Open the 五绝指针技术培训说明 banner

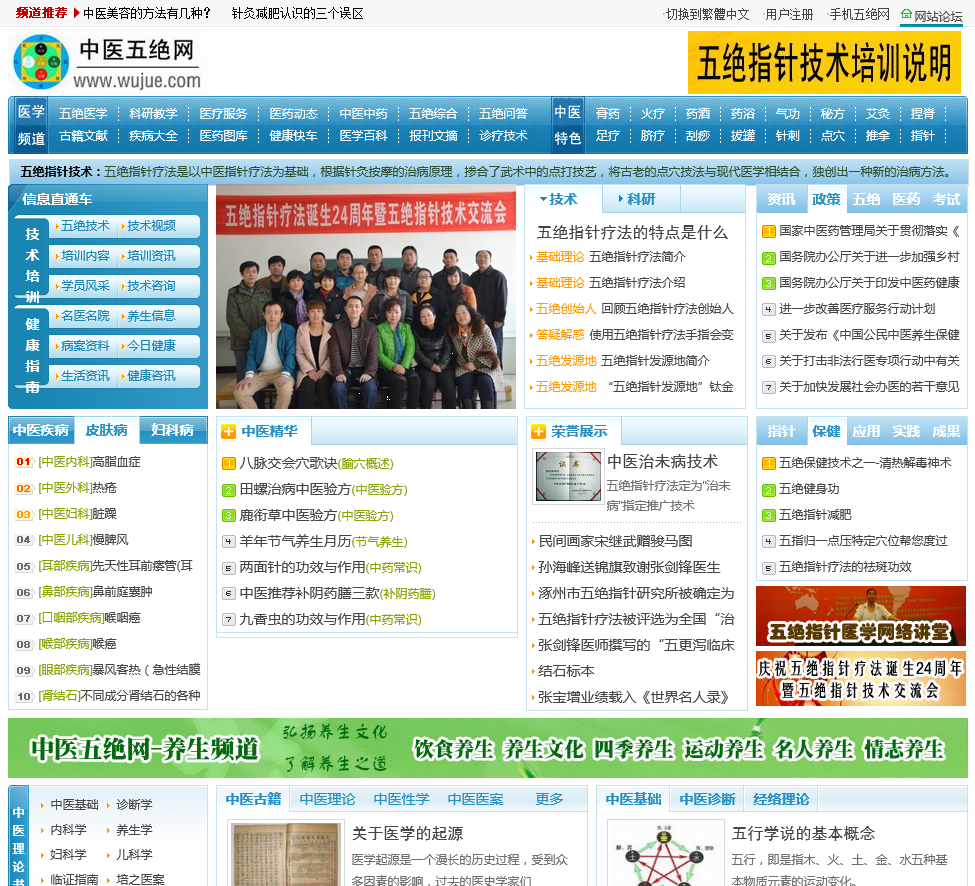824,63
